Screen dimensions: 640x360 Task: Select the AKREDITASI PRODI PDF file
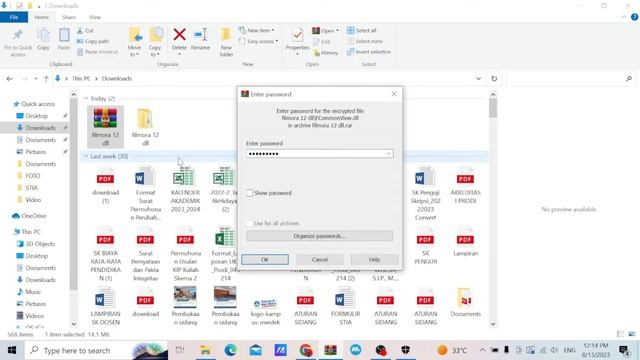[x=465, y=186]
